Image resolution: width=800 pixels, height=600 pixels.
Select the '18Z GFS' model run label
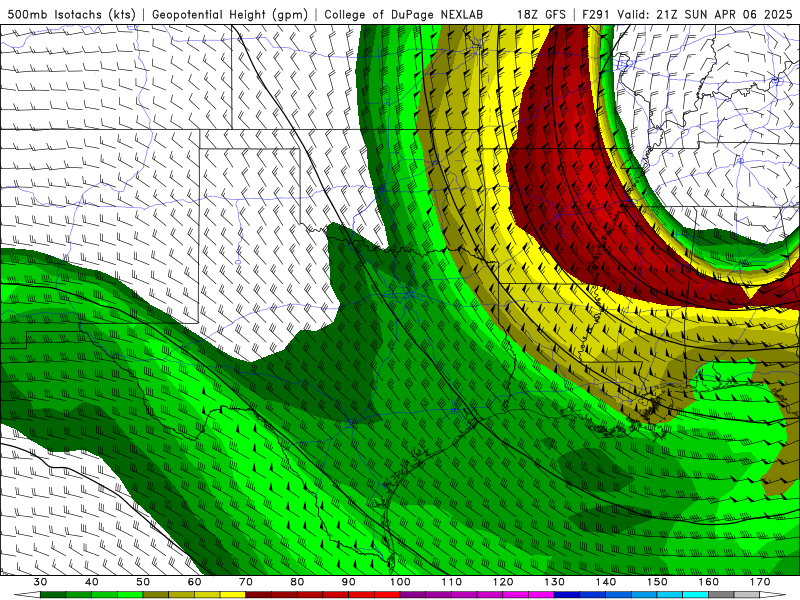541,15
